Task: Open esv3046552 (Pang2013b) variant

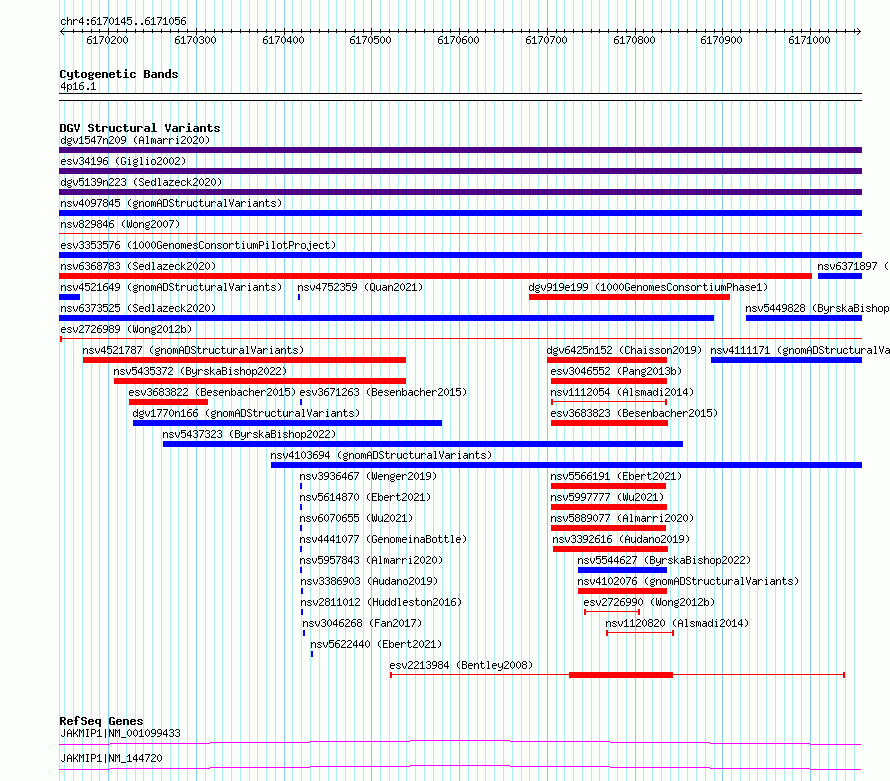Action: [616, 371]
